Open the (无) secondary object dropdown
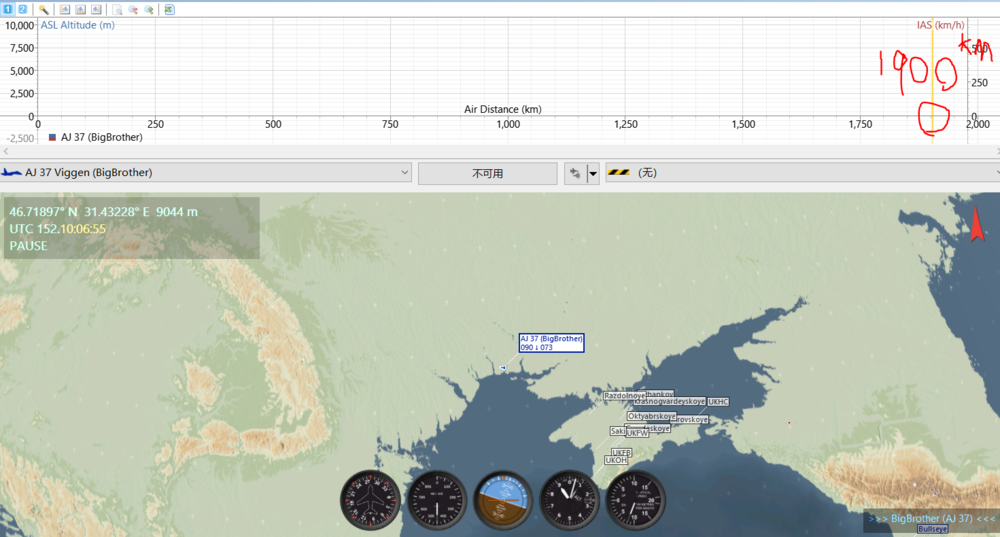This screenshot has width=1000, height=537. tap(802, 173)
